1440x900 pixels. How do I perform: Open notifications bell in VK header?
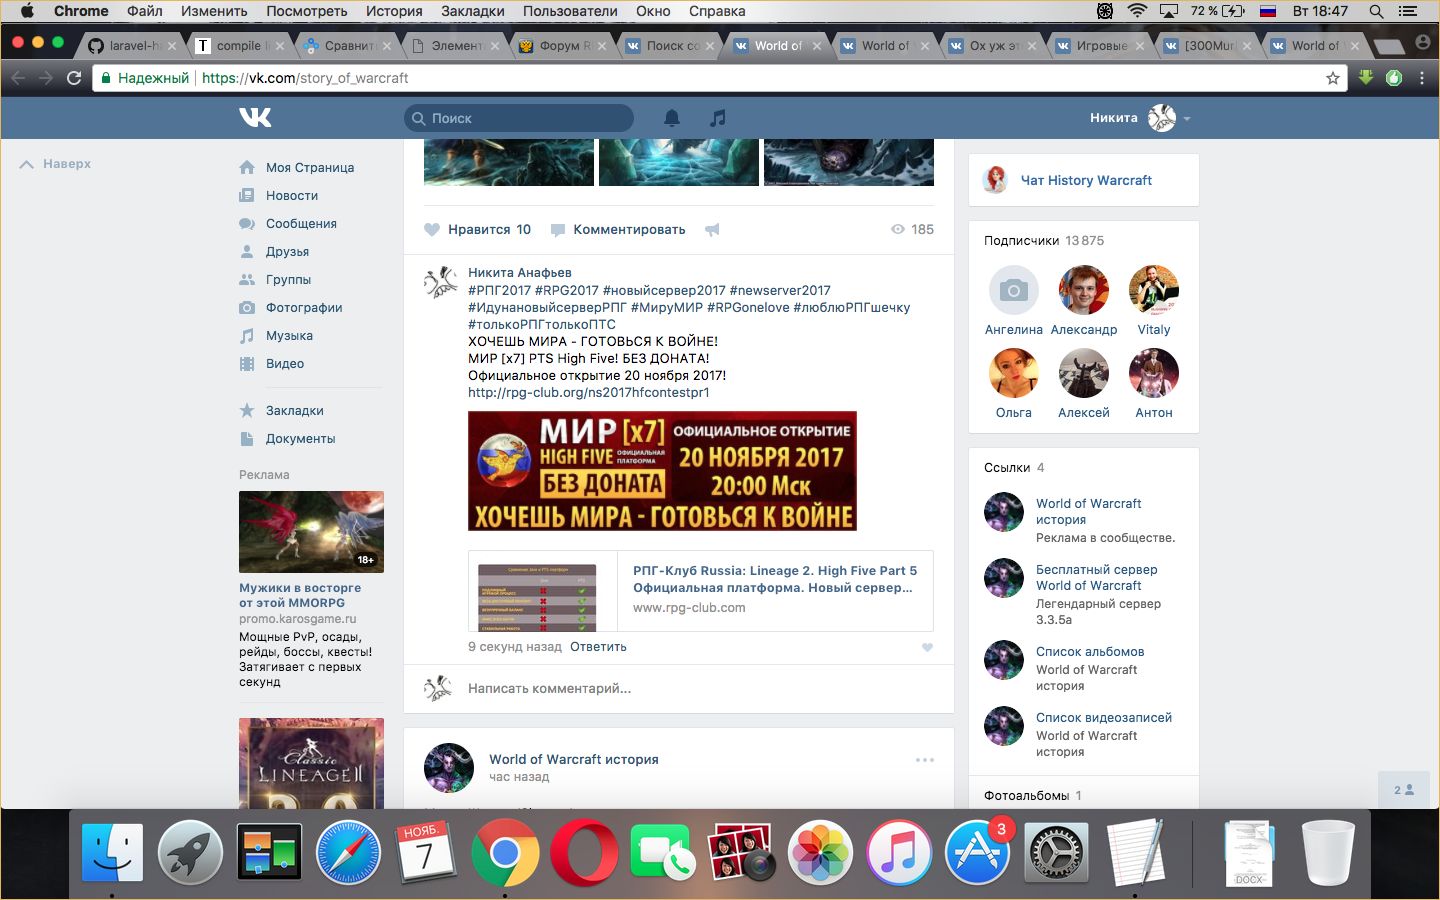coord(672,118)
